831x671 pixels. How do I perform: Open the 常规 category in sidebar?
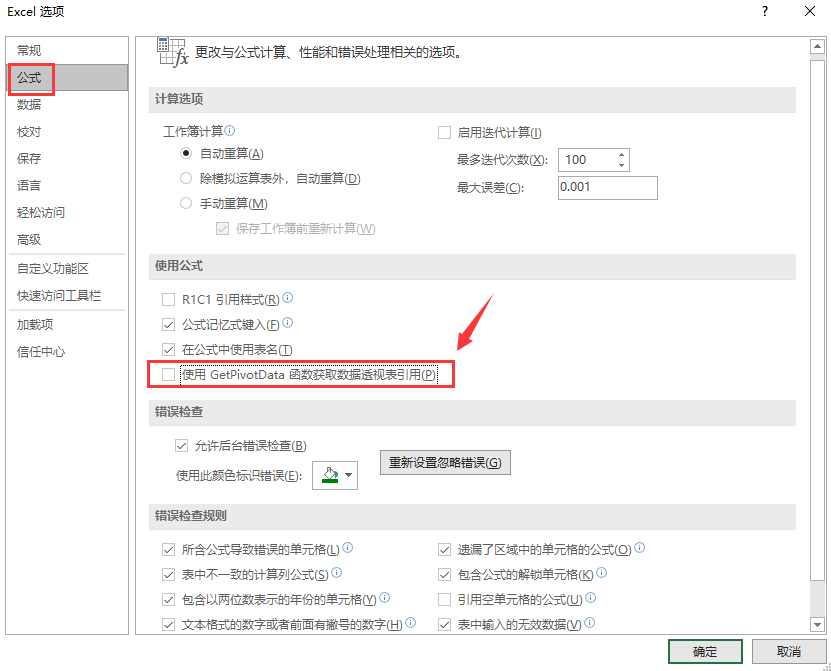tap(67, 50)
